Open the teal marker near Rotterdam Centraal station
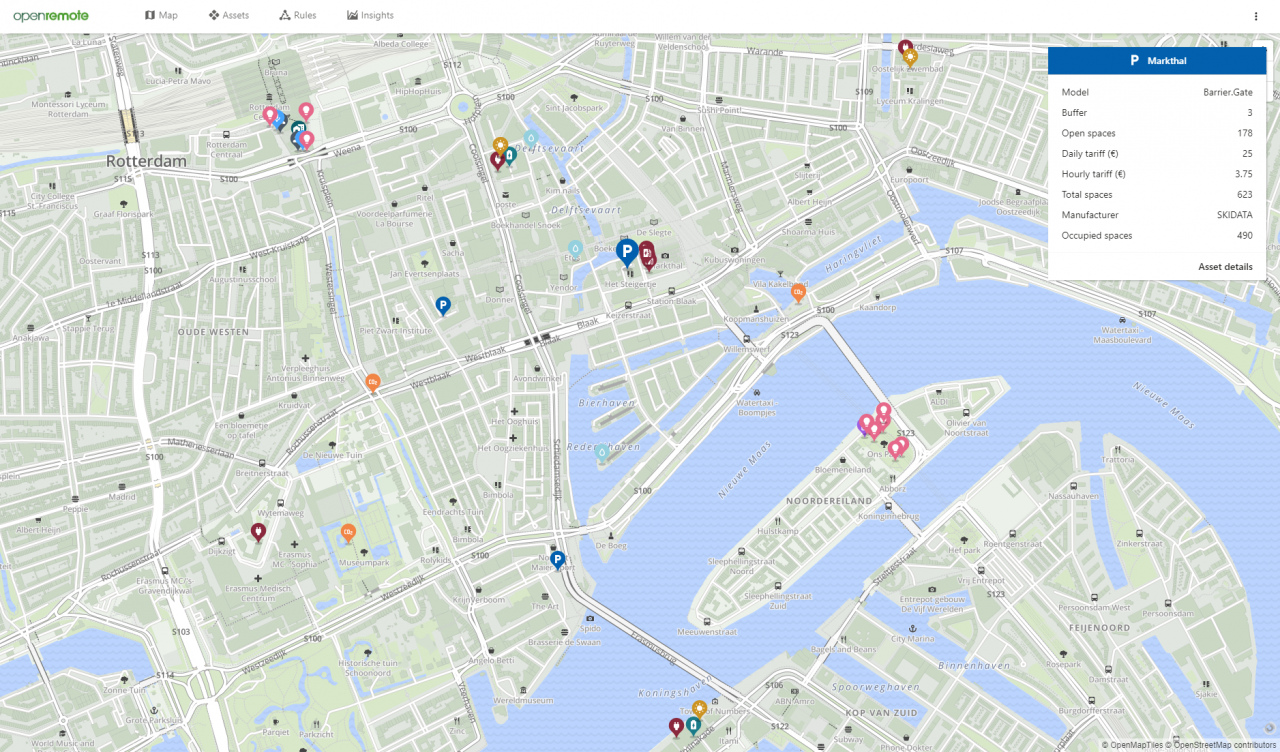1280x752 pixels. click(296, 128)
